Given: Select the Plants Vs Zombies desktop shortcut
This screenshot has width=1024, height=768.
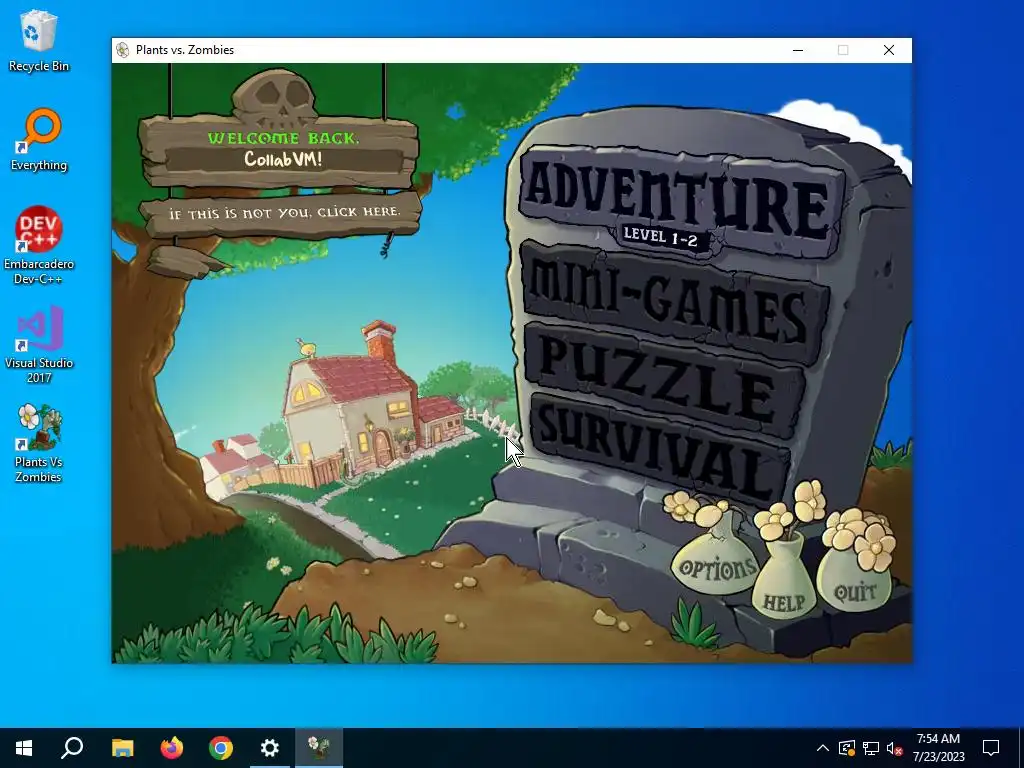Looking at the screenshot, I should pyautogui.click(x=39, y=444).
